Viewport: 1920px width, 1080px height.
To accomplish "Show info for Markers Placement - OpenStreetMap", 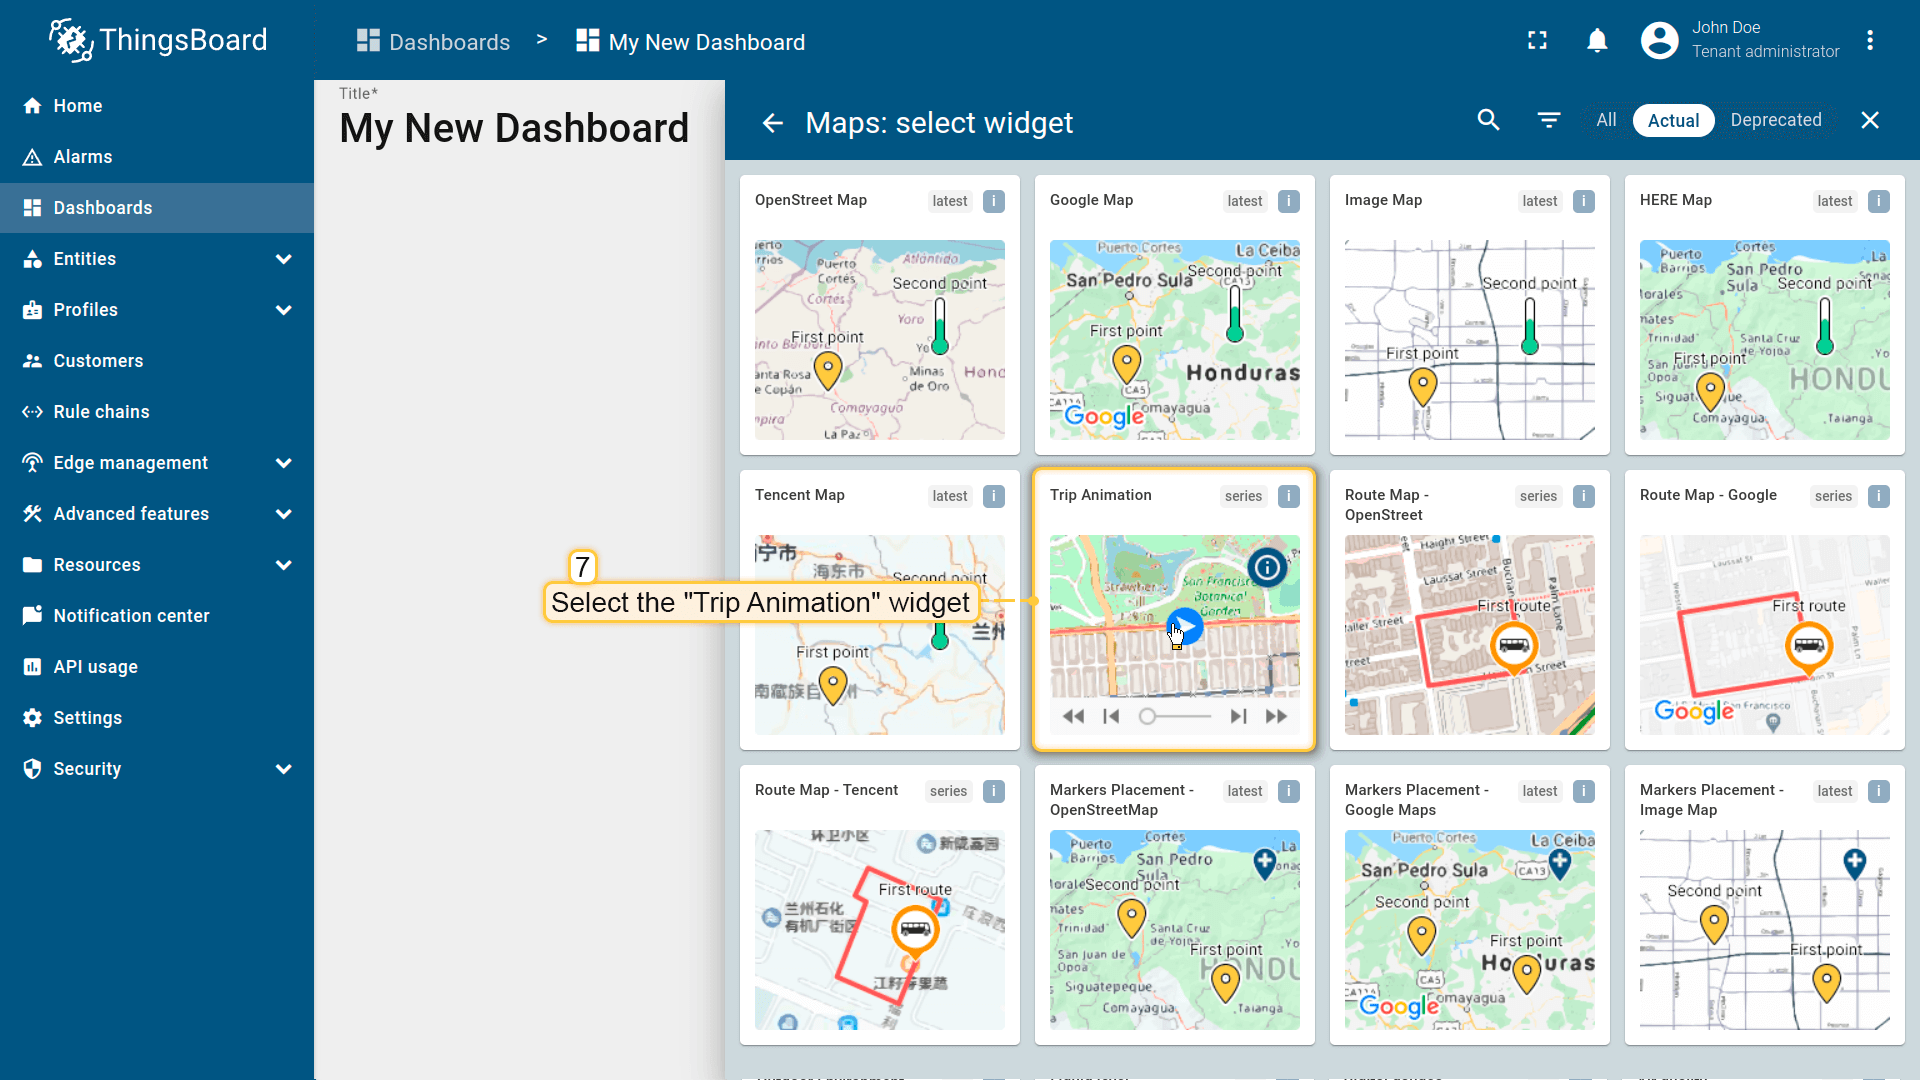I will (x=1289, y=791).
